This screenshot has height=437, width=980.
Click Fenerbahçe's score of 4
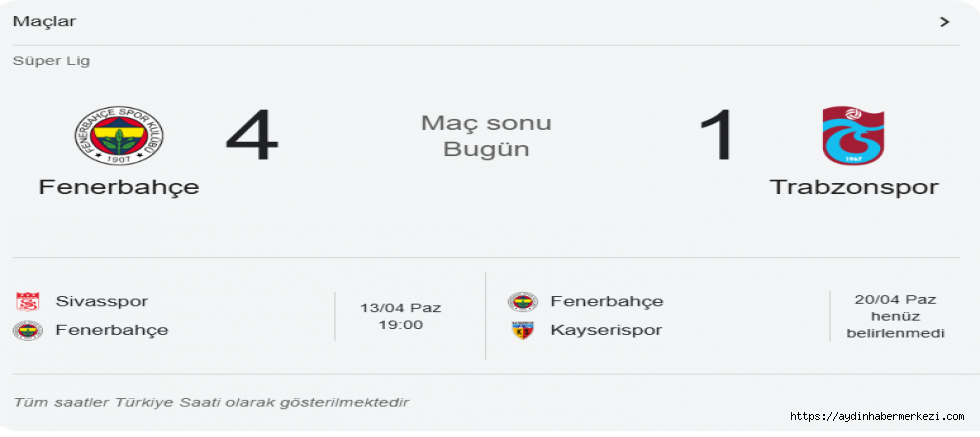point(251,136)
